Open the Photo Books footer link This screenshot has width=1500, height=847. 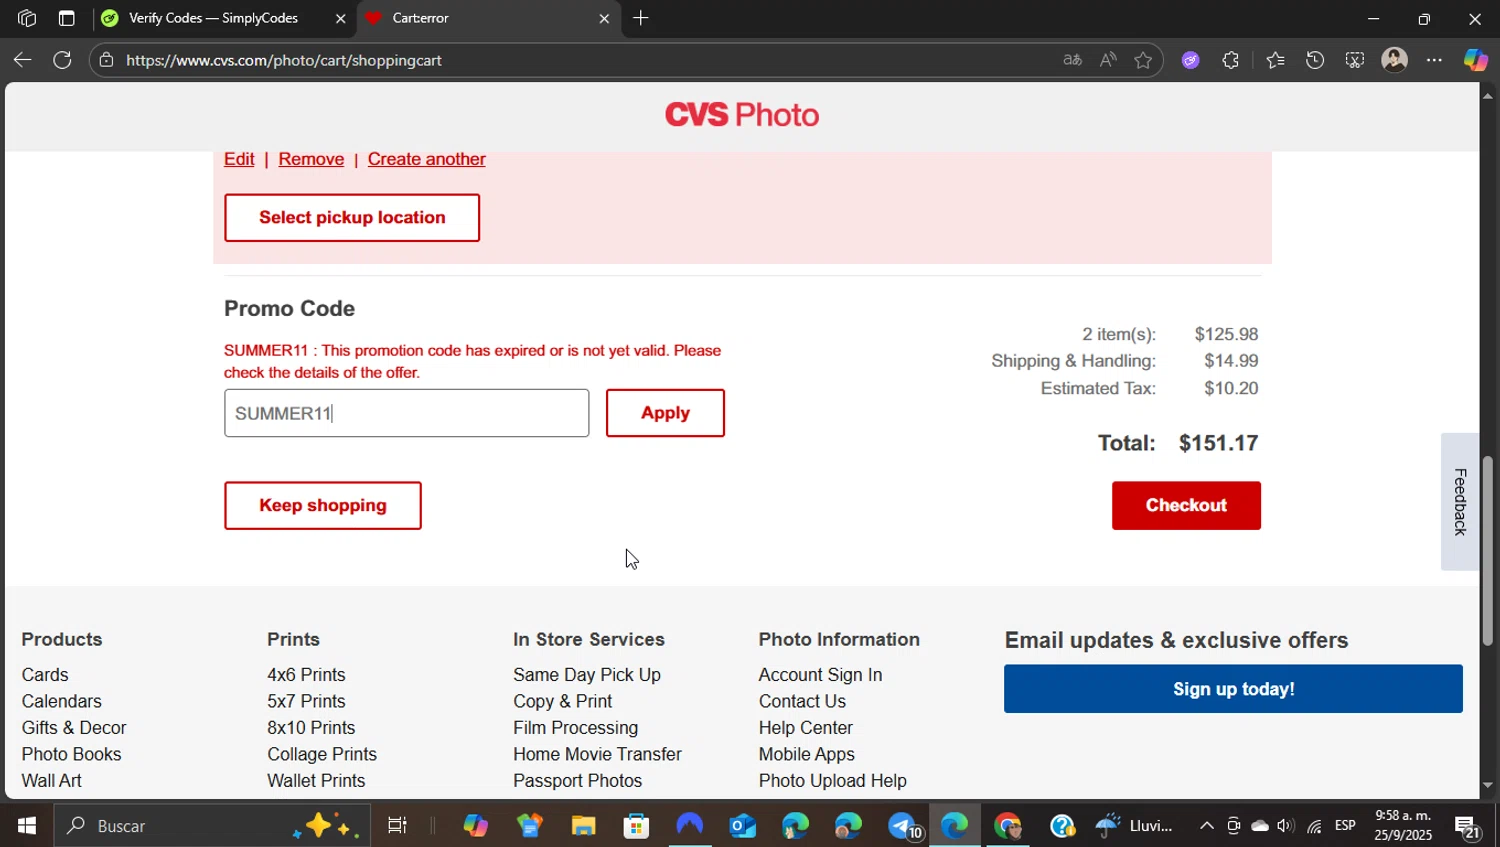click(72, 754)
